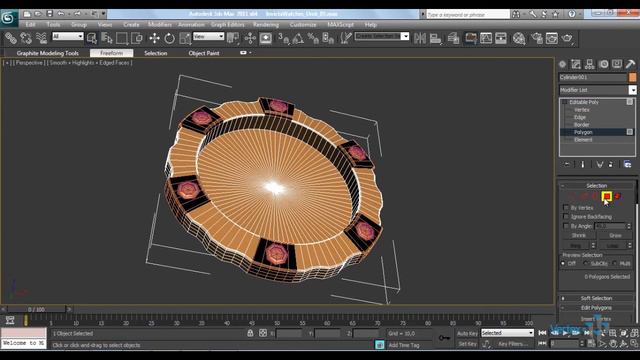Open the Select by Name dialog
The height and width of the screenshot is (360, 640).
point(107,38)
